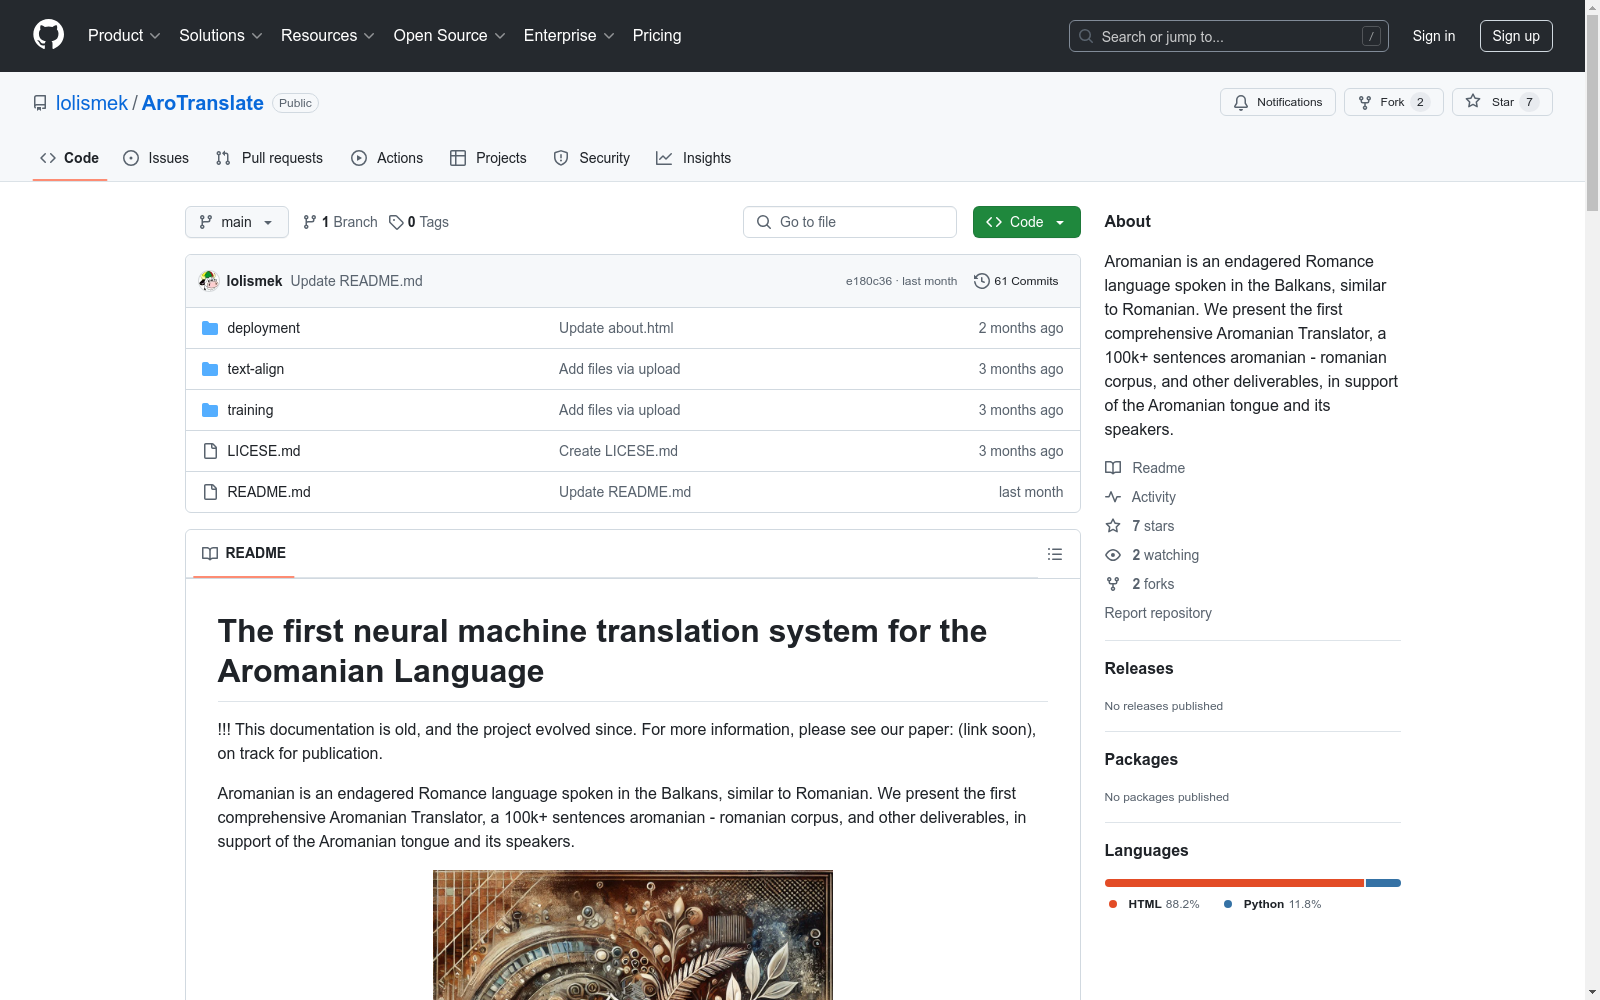Click the Search or jump to field

pos(1229,36)
